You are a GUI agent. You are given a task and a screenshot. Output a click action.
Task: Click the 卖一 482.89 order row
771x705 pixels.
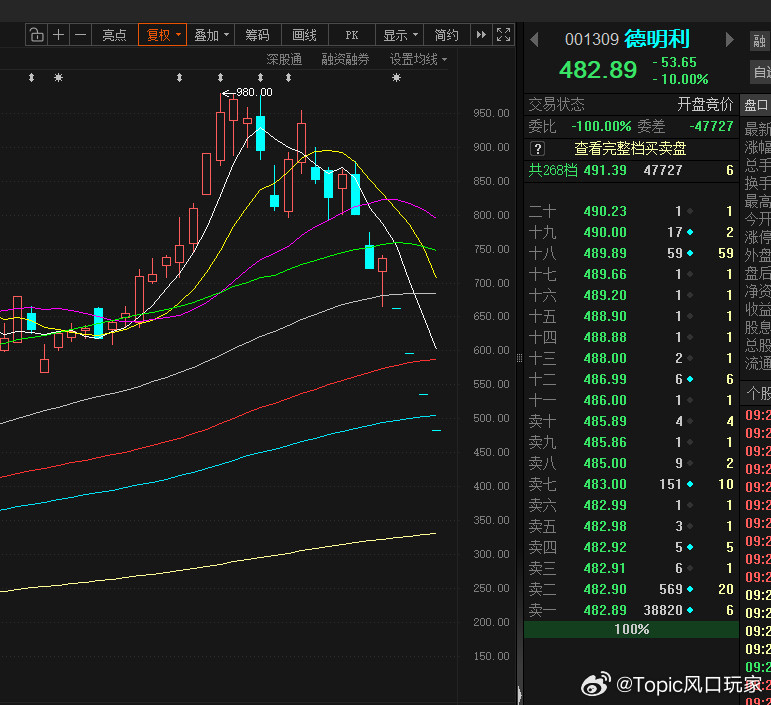(x=631, y=610)
